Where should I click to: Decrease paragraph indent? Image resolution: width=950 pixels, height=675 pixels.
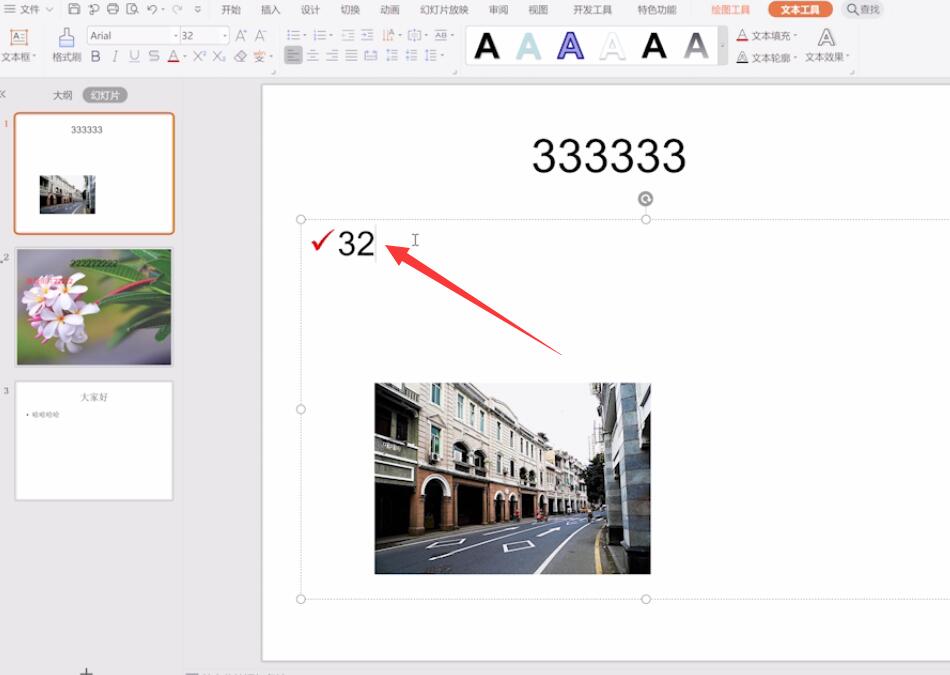tap(348, 35)
